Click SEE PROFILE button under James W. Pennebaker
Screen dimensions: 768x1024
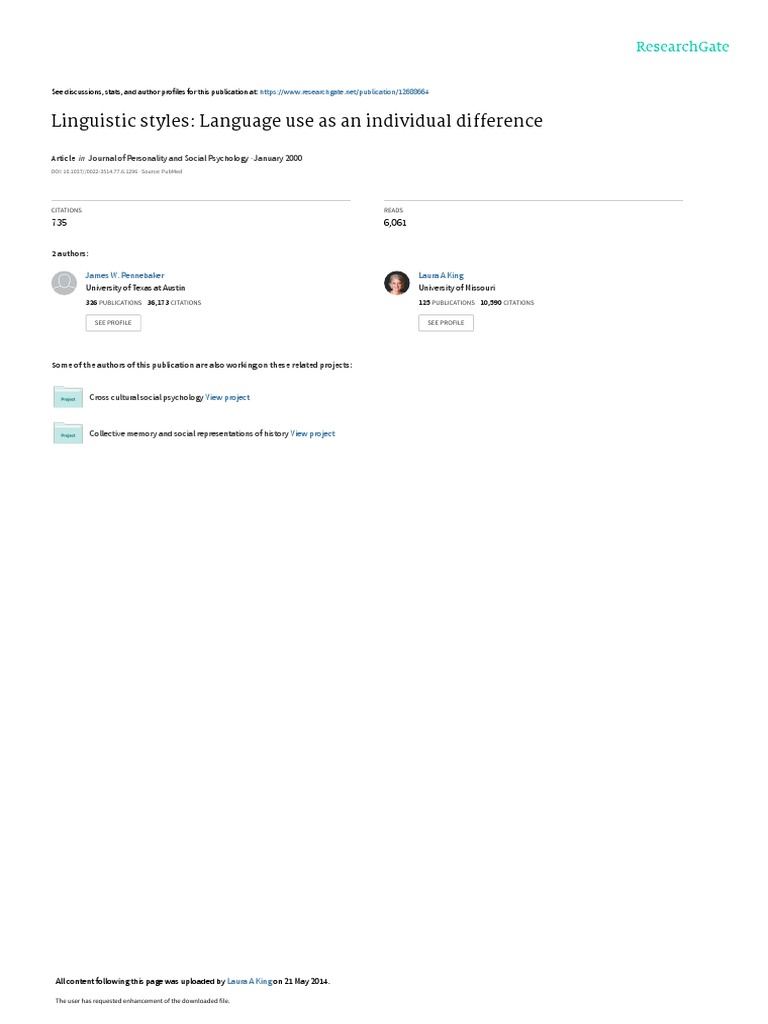[113, 323]
